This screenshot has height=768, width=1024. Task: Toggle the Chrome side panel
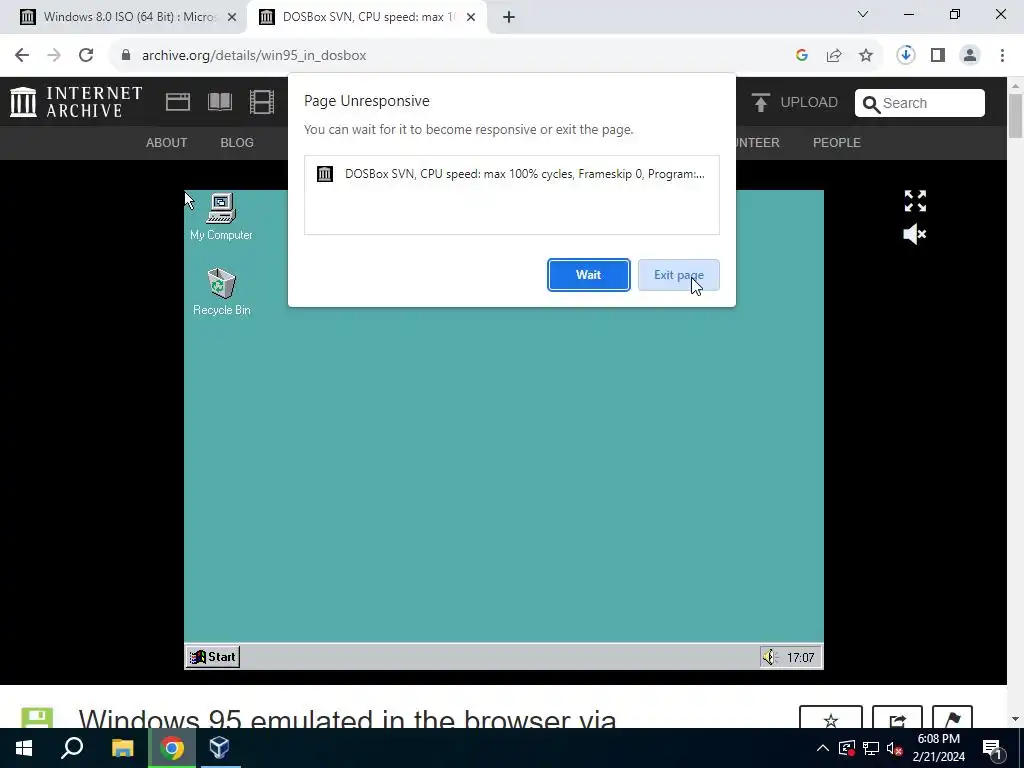938,56
